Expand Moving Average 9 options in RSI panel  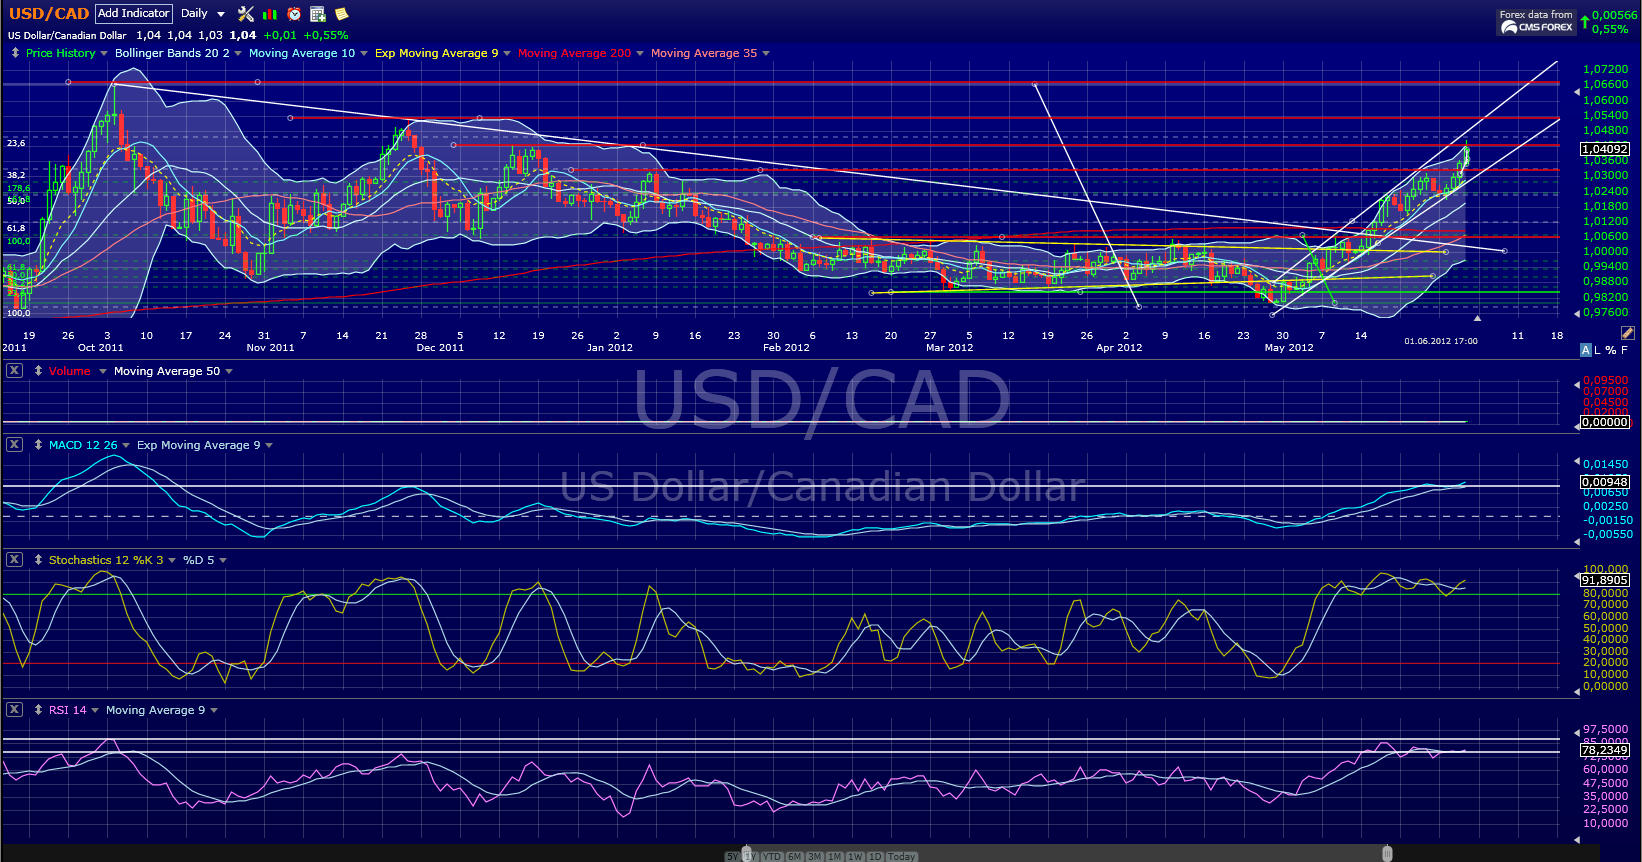click(x=214, y=710)
